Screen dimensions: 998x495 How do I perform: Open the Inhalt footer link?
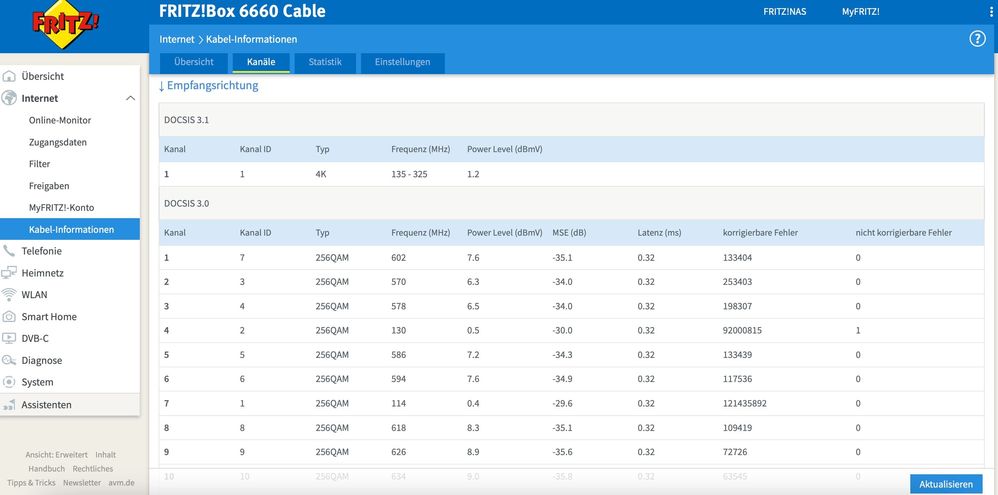(106, 455)
